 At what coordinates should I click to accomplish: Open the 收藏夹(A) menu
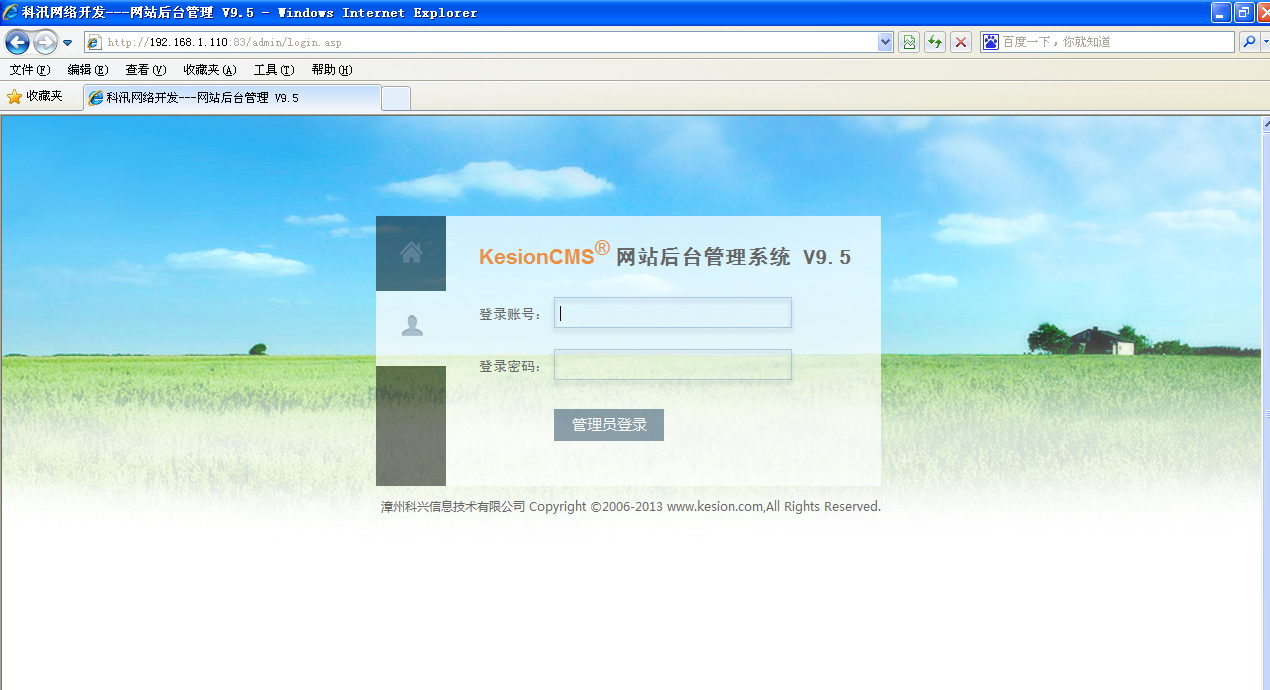coord(210,70)
